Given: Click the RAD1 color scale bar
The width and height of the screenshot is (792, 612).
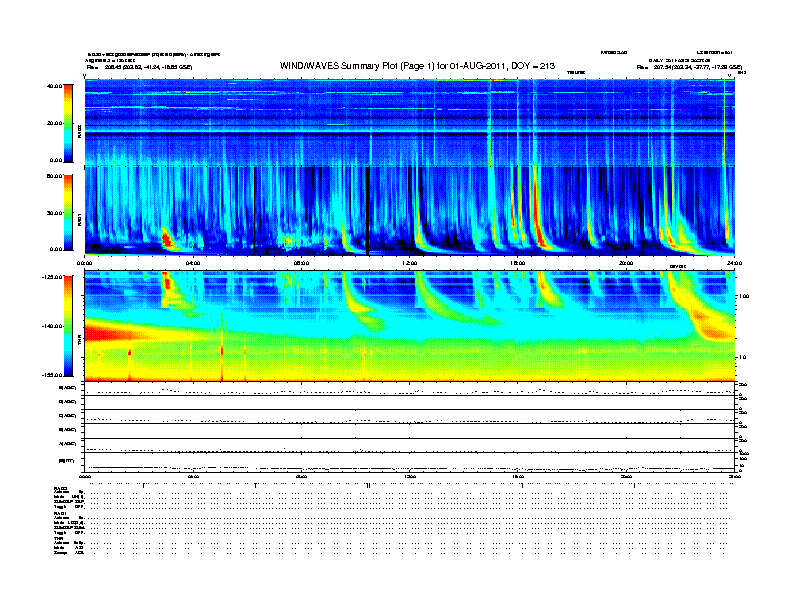Looking at the screenshot, I should [x=68, y=213].
